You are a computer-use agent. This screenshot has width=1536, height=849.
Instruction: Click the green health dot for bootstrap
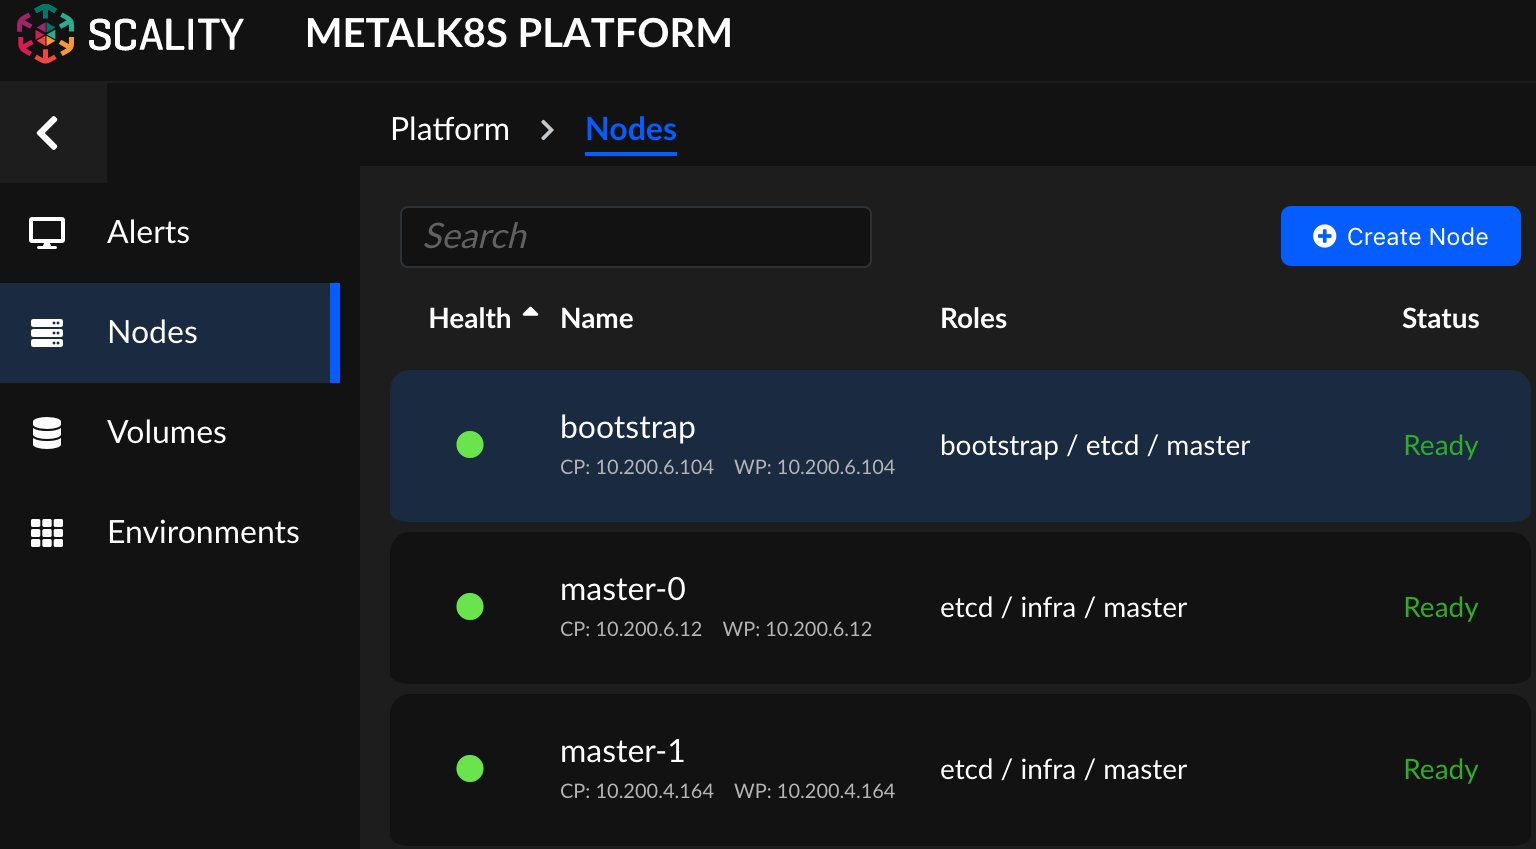pos(470,444)
